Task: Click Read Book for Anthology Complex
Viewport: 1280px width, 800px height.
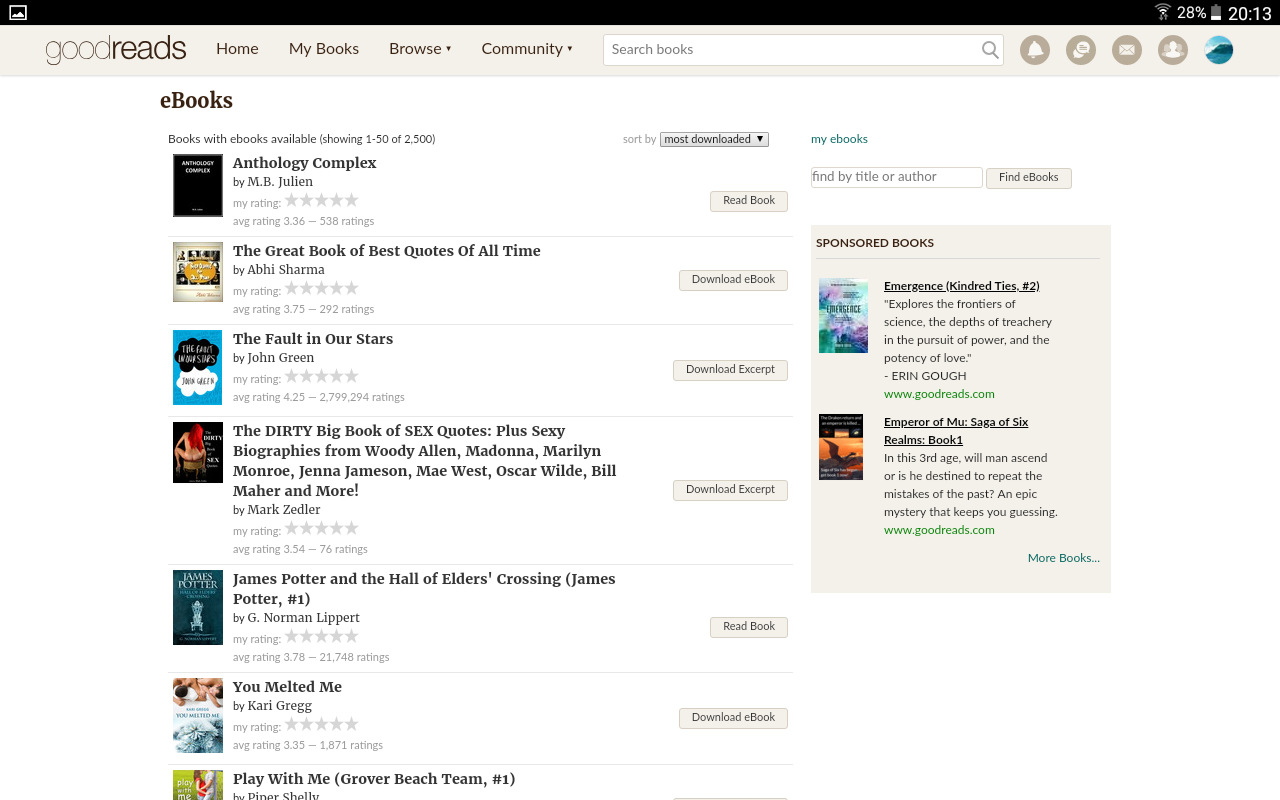Action: (749, 201)
